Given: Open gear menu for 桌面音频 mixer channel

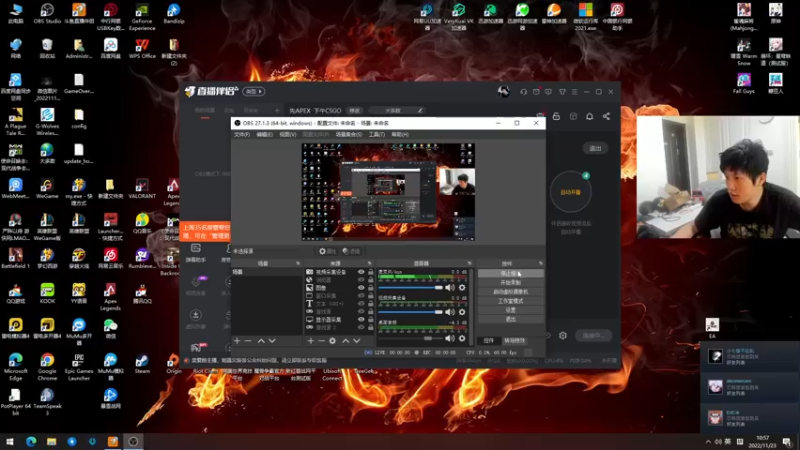Looking at the screenshot, I should coord(462,338).
